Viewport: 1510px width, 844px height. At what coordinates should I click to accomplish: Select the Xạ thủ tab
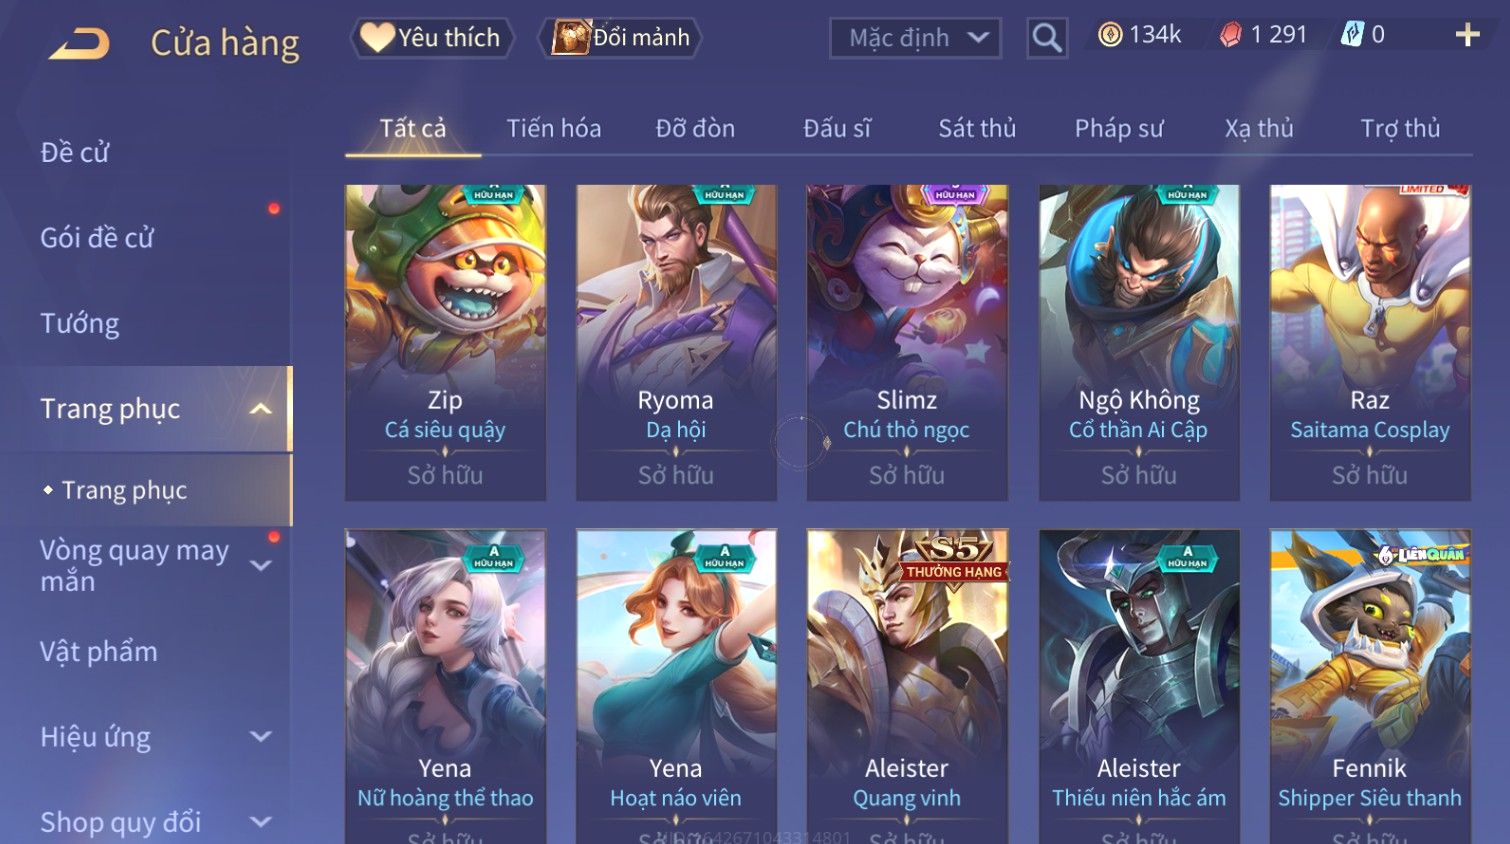pyautogui.click(x=1259, y=128)
